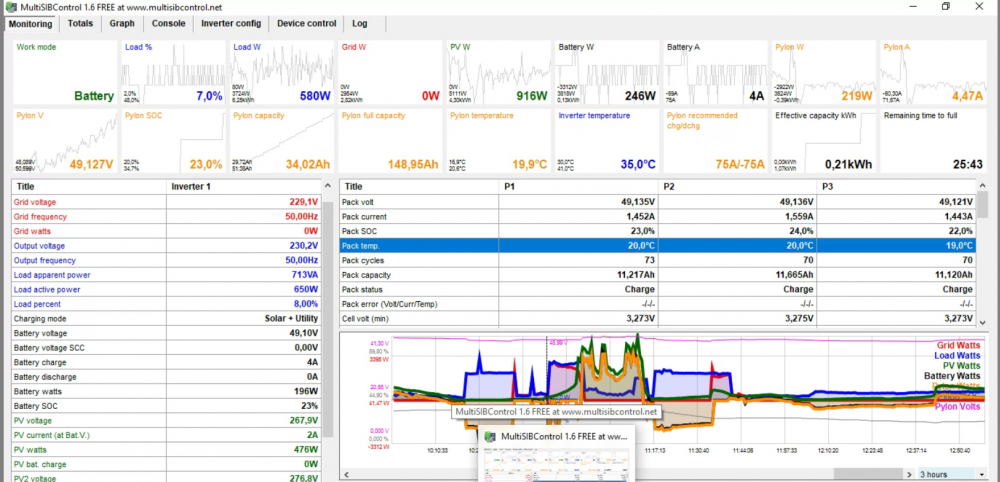Click the up arrow of the pack table scrollbar
This screenshot has width=1000, height=482.
(x=982, y=186)
